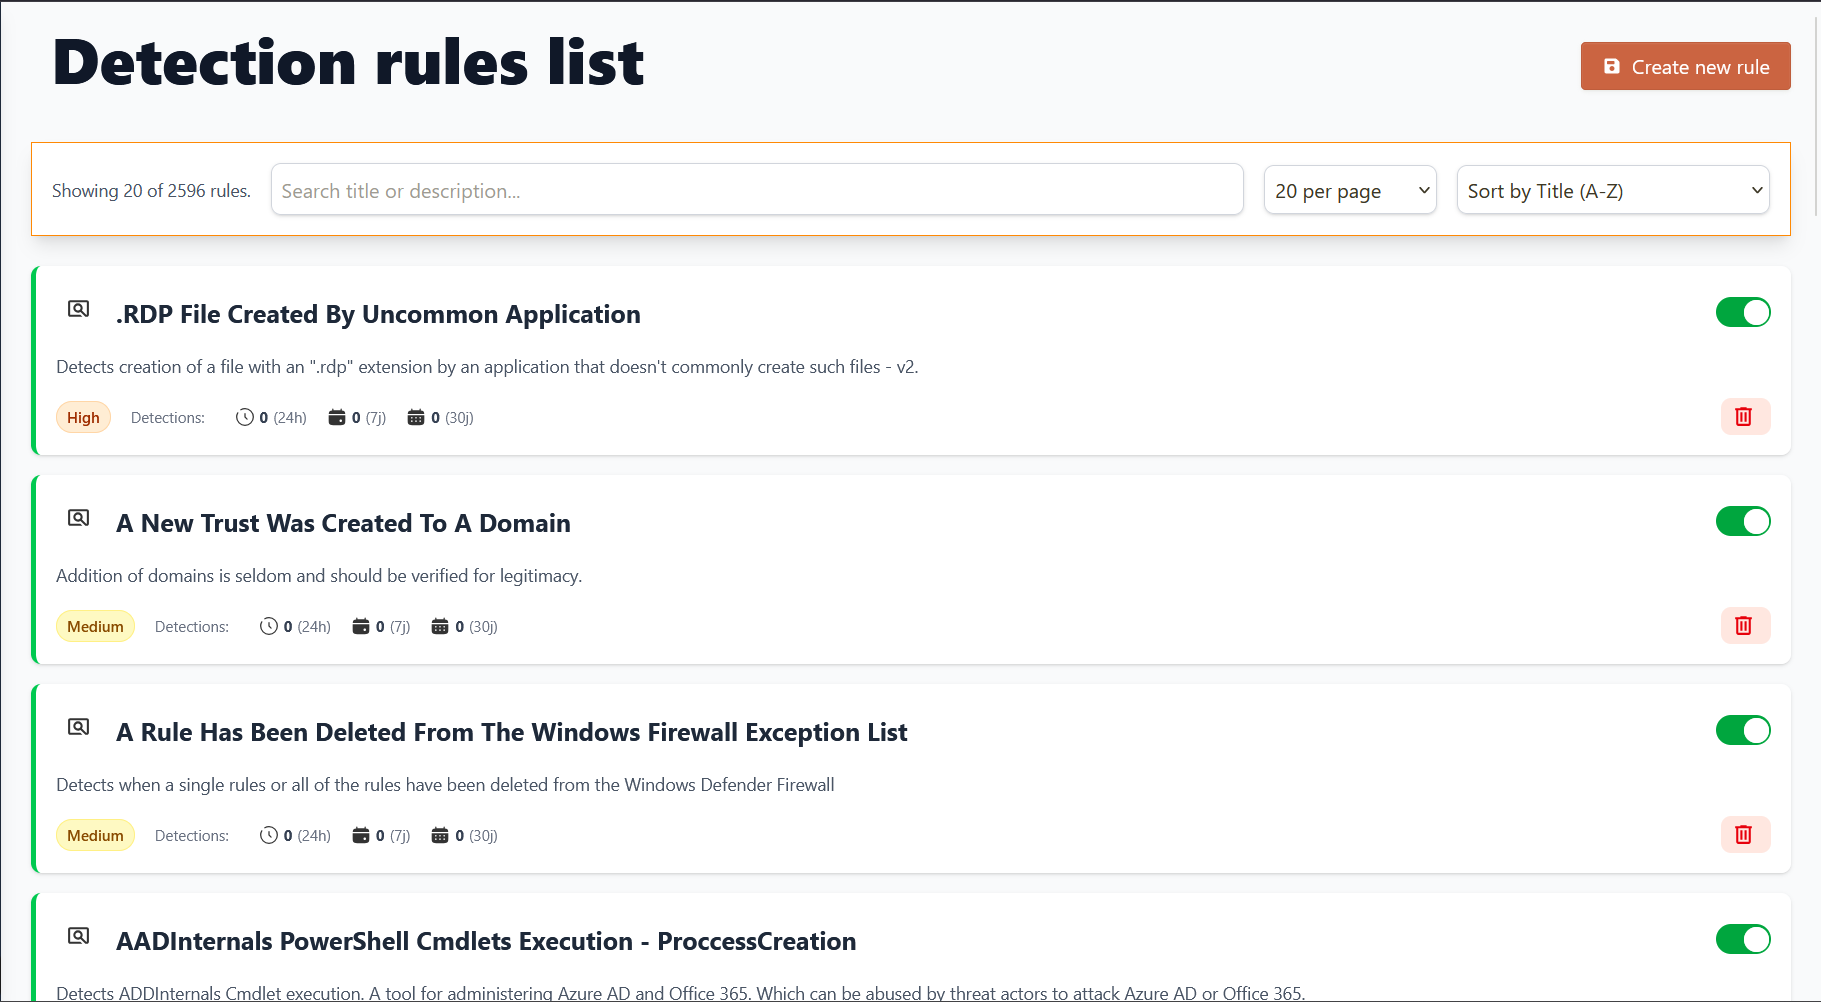Open the Sort by Title (A-Z) dropdown

(x=1612, y=190)
